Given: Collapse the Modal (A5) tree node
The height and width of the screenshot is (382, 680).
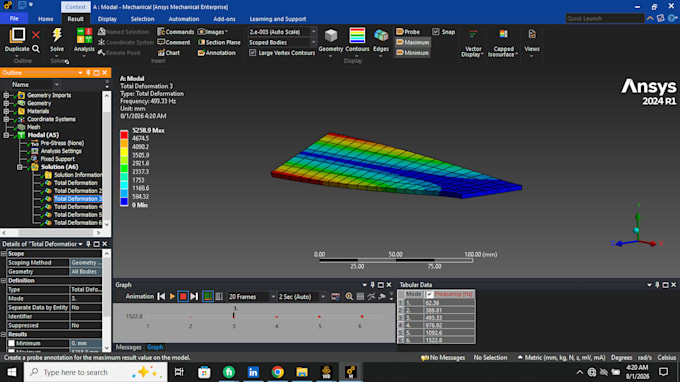Looking at the screenshot, I should pyautogui.click(x=6, y=135).
